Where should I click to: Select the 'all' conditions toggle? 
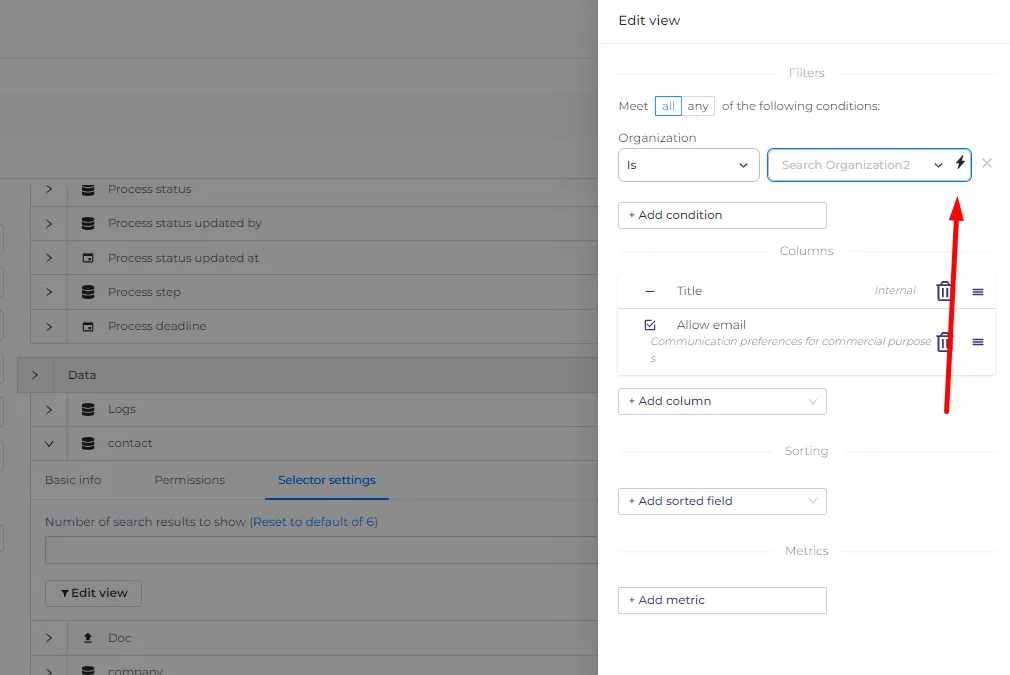pos(668,106)
